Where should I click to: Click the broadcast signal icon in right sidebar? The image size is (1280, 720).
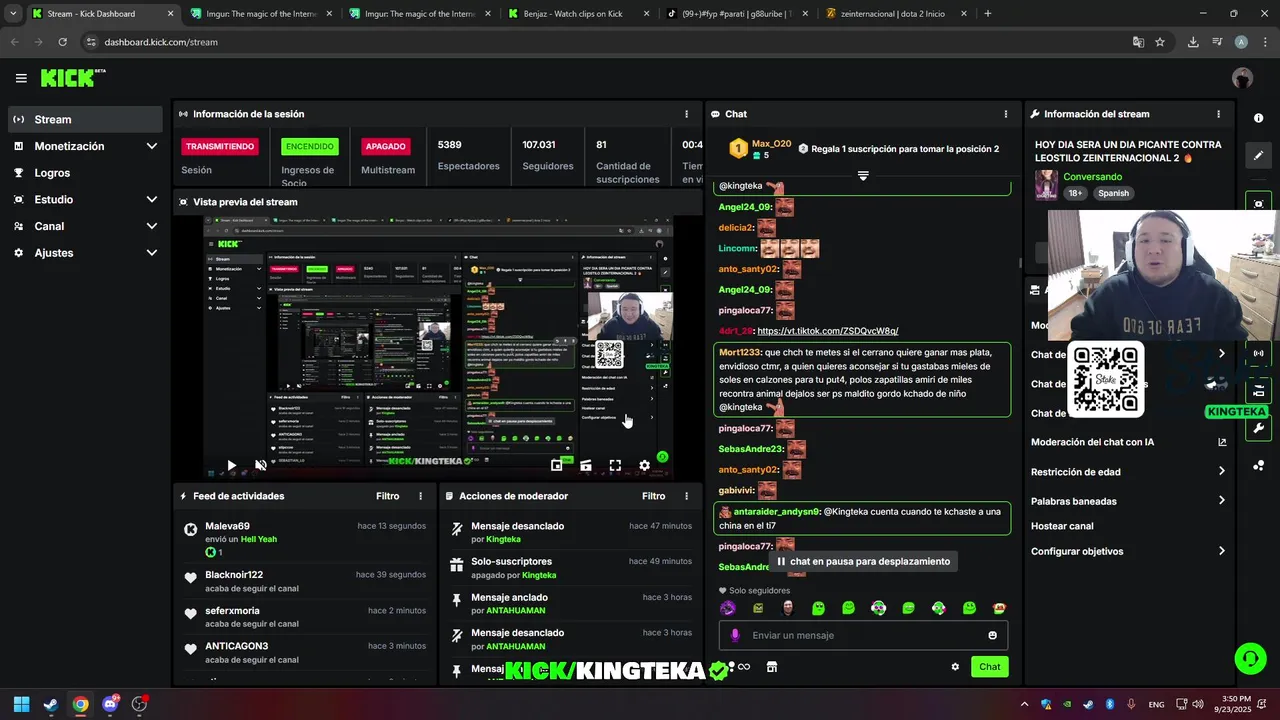[1258, 353]
